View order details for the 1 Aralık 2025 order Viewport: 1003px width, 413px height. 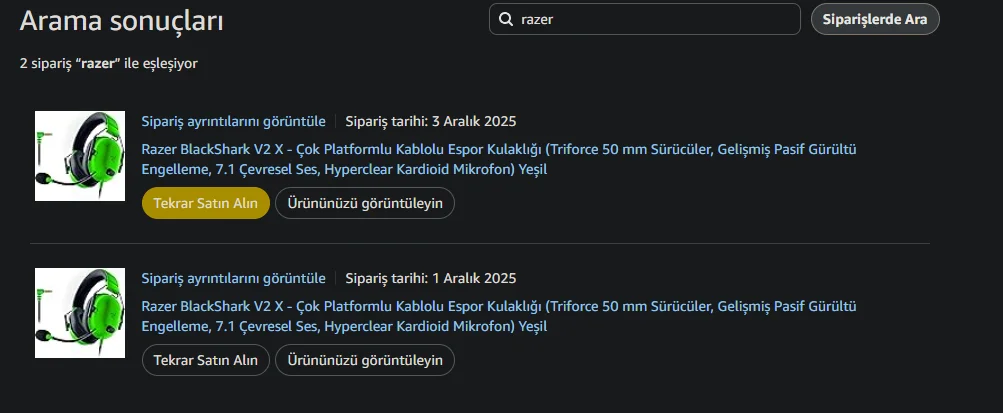(234, 278)
